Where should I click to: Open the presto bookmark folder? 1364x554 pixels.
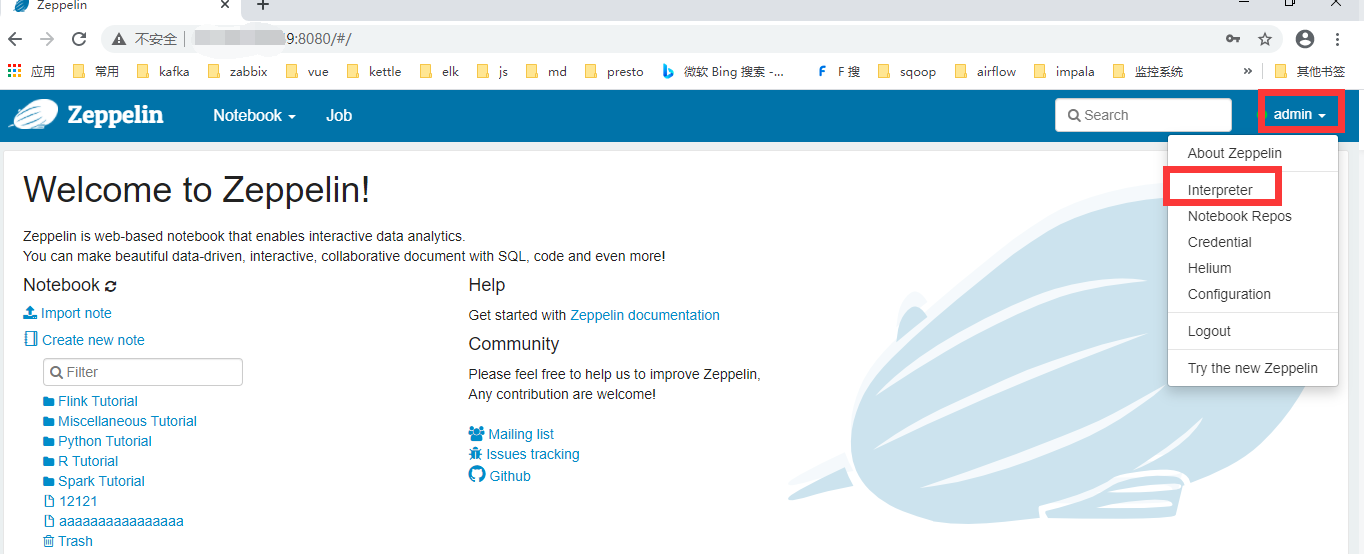[614, 71]
